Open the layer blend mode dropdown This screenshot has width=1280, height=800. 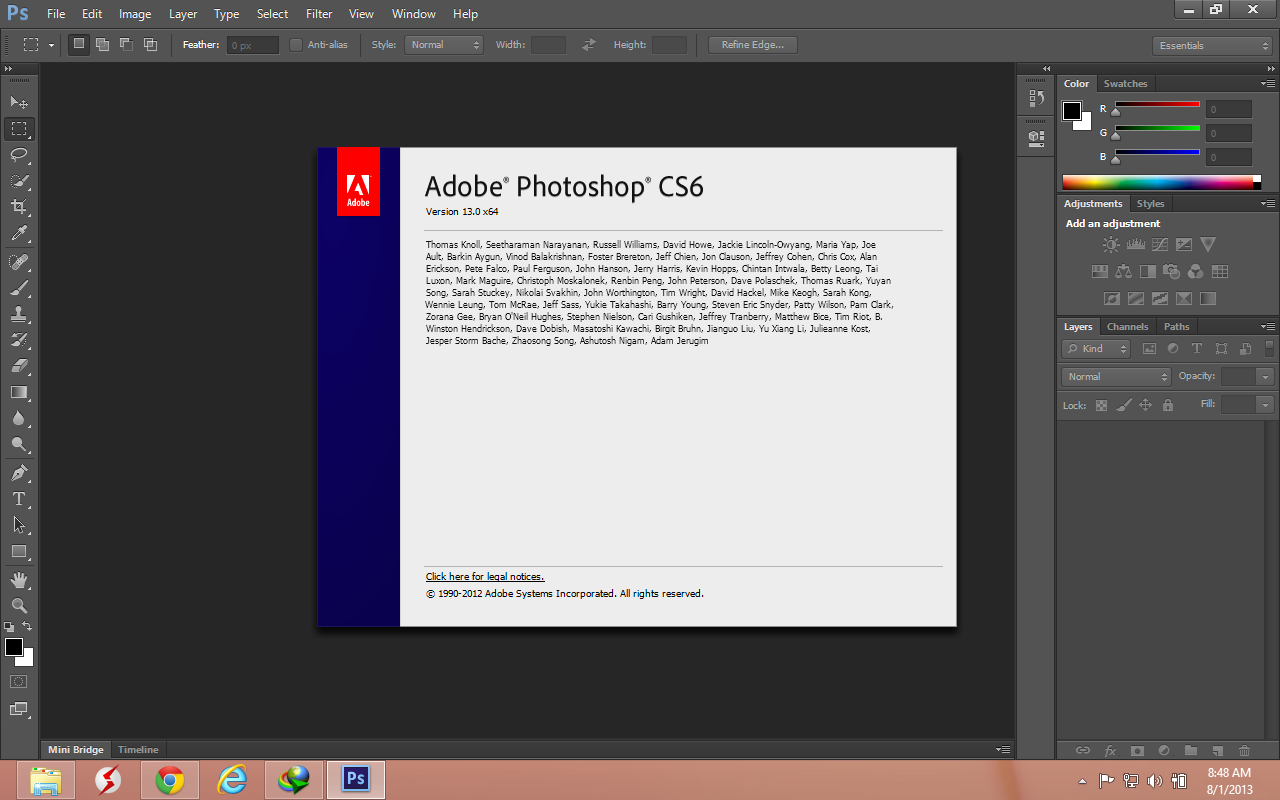(1115, 377)
